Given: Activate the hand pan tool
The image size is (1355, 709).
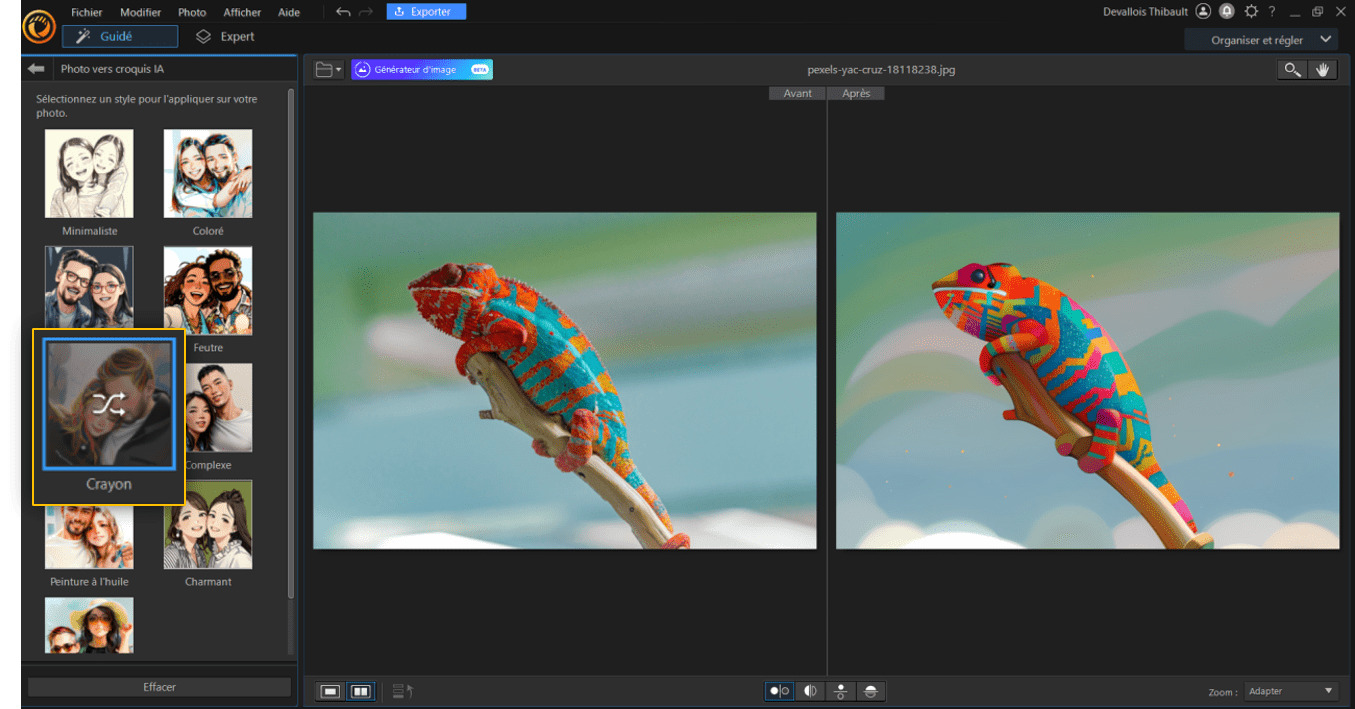Looking at the screenshot, I should [x=1322, y=70].
